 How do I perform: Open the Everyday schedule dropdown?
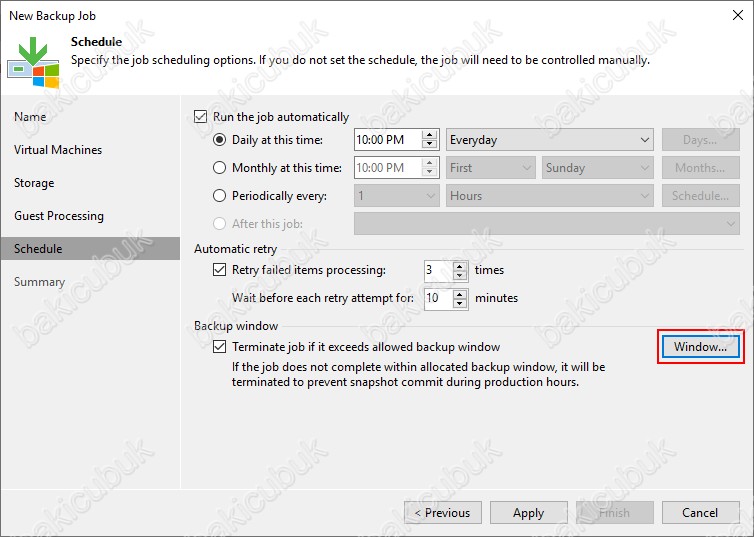550,140
